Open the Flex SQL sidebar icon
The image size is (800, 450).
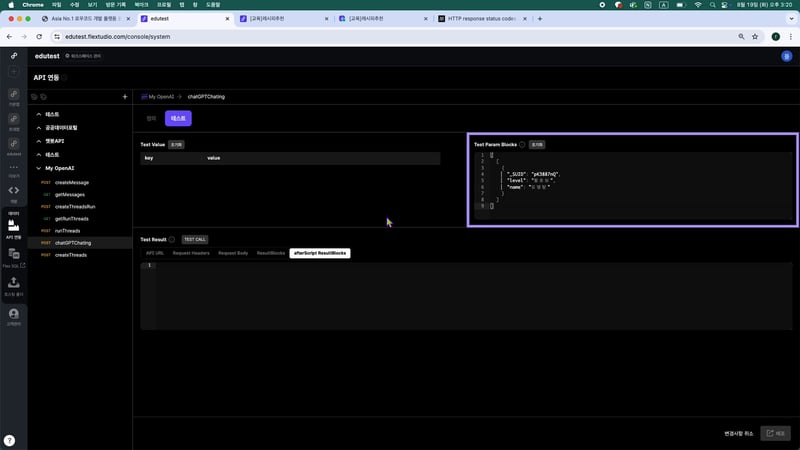pos(14,257)
